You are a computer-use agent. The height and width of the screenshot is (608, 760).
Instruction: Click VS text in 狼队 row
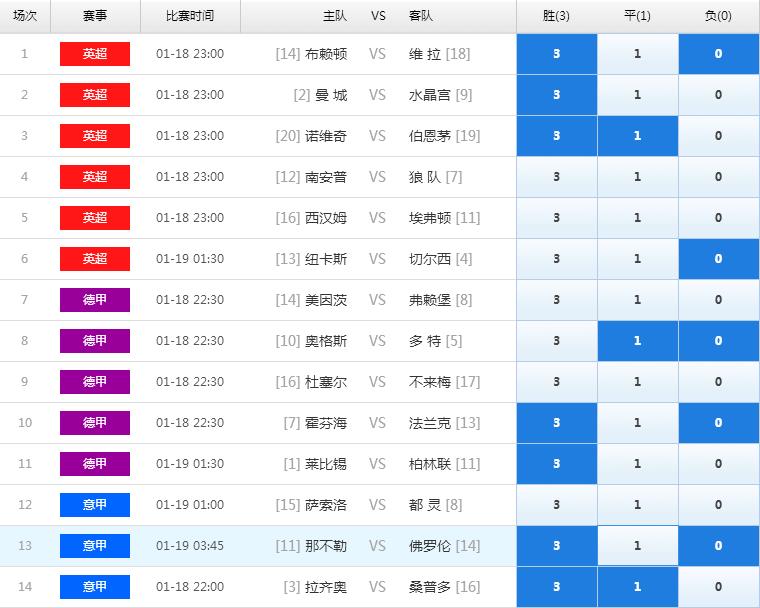[378, 176]
